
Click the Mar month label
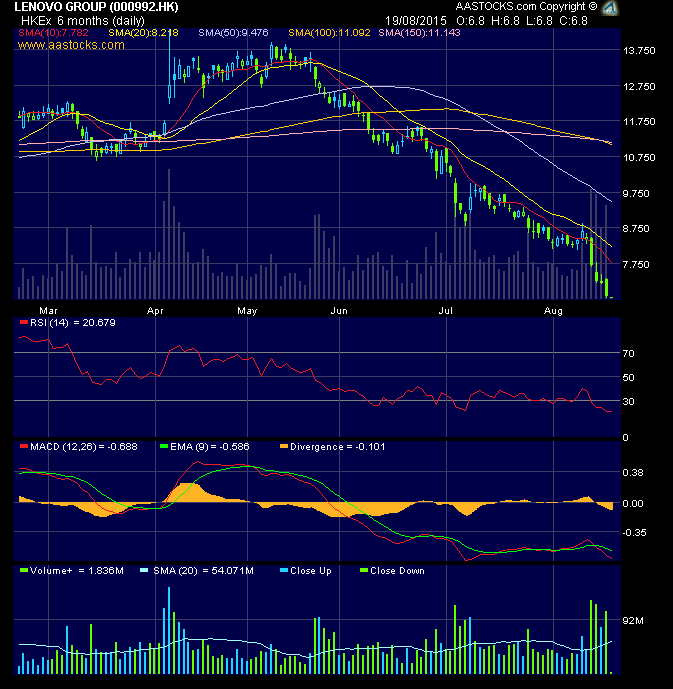[x=48, y=311]
